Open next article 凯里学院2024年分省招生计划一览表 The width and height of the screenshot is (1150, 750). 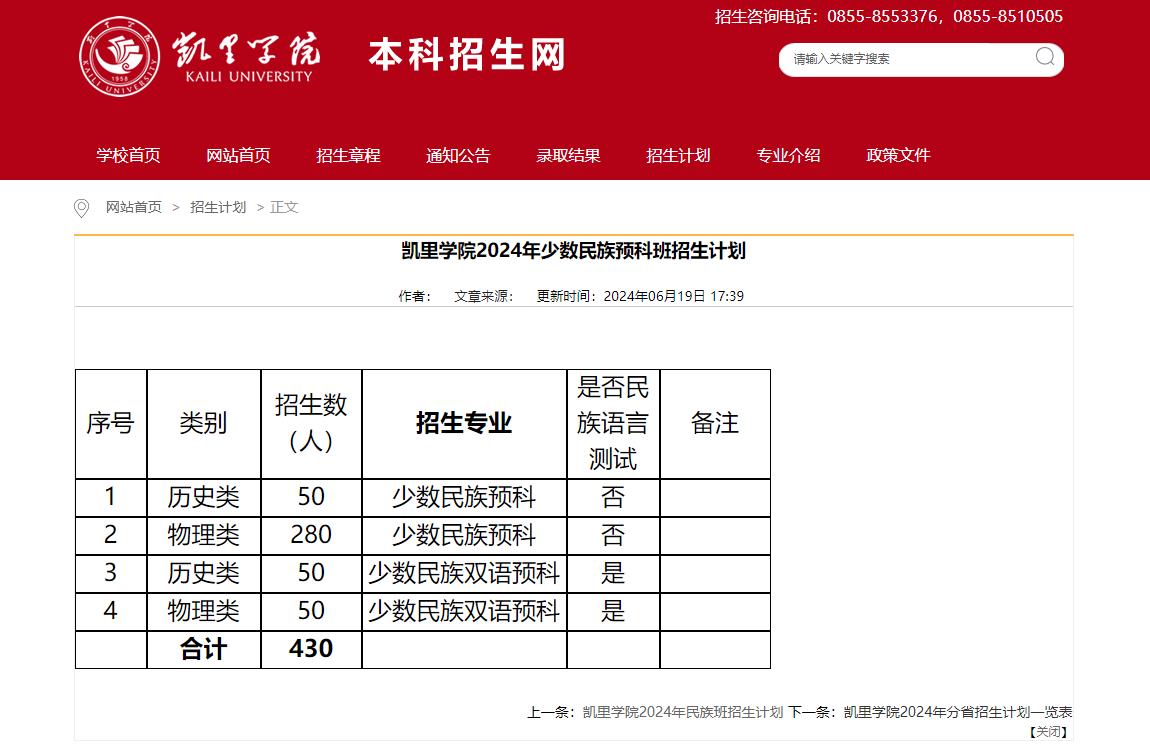click(958, 712)
